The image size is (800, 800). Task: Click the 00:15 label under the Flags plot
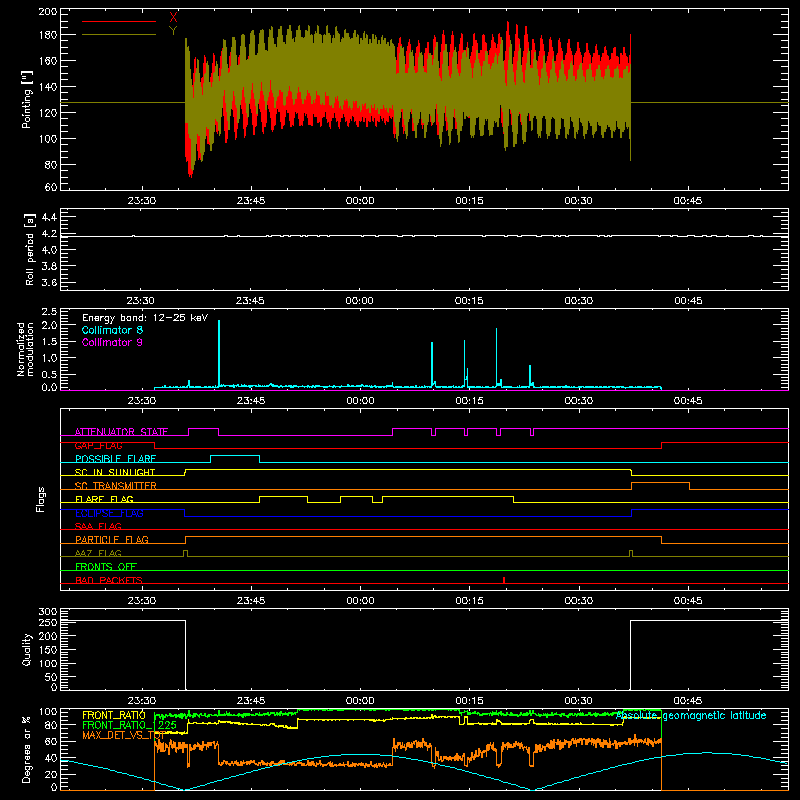(x=469, y=601)
